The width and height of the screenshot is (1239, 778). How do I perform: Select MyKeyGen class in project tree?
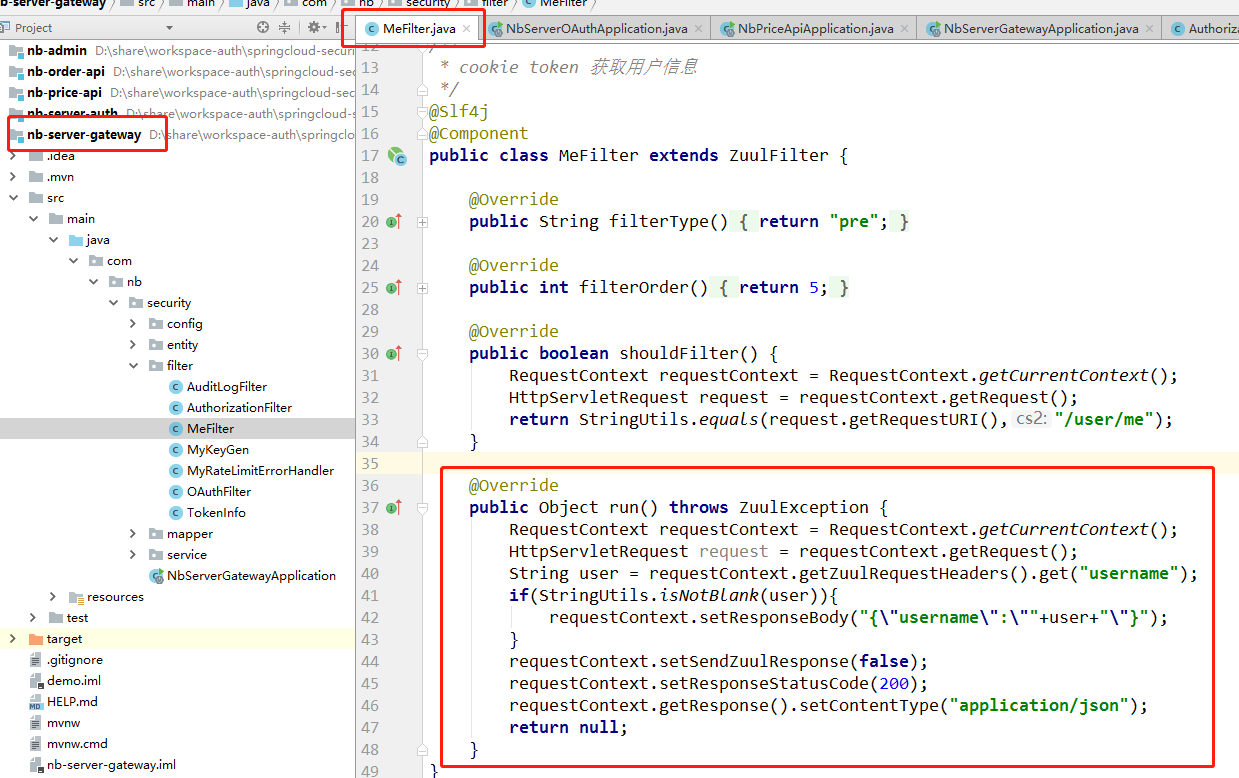pyautogui.click(x=218, y=450)
